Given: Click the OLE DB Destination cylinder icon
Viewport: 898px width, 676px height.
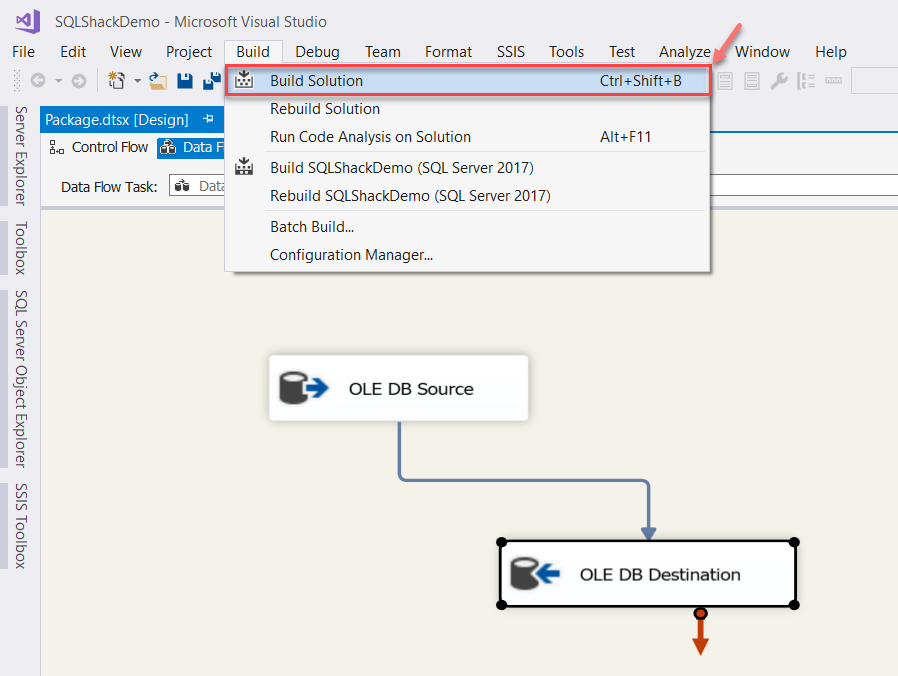Looking at the screenshot, I should click(534, 573).
